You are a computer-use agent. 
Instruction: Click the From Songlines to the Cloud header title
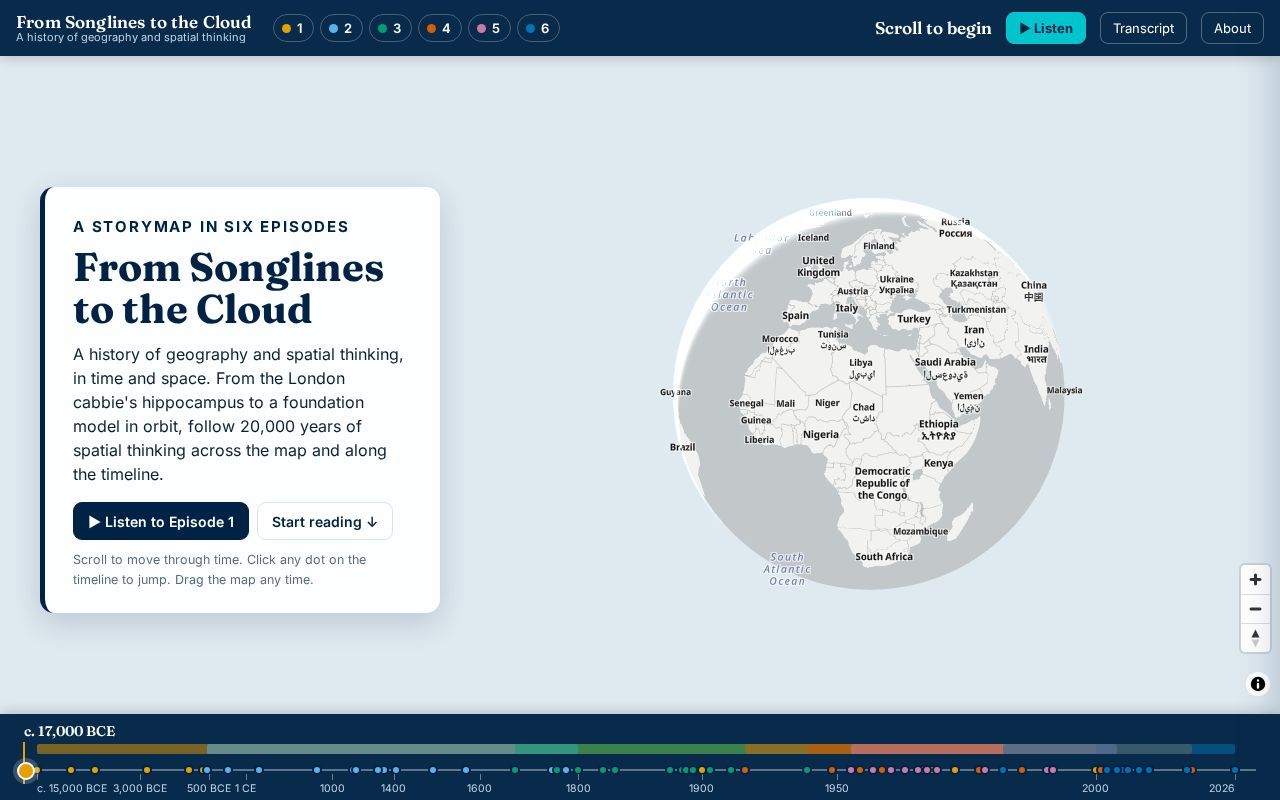click(134, 22)
